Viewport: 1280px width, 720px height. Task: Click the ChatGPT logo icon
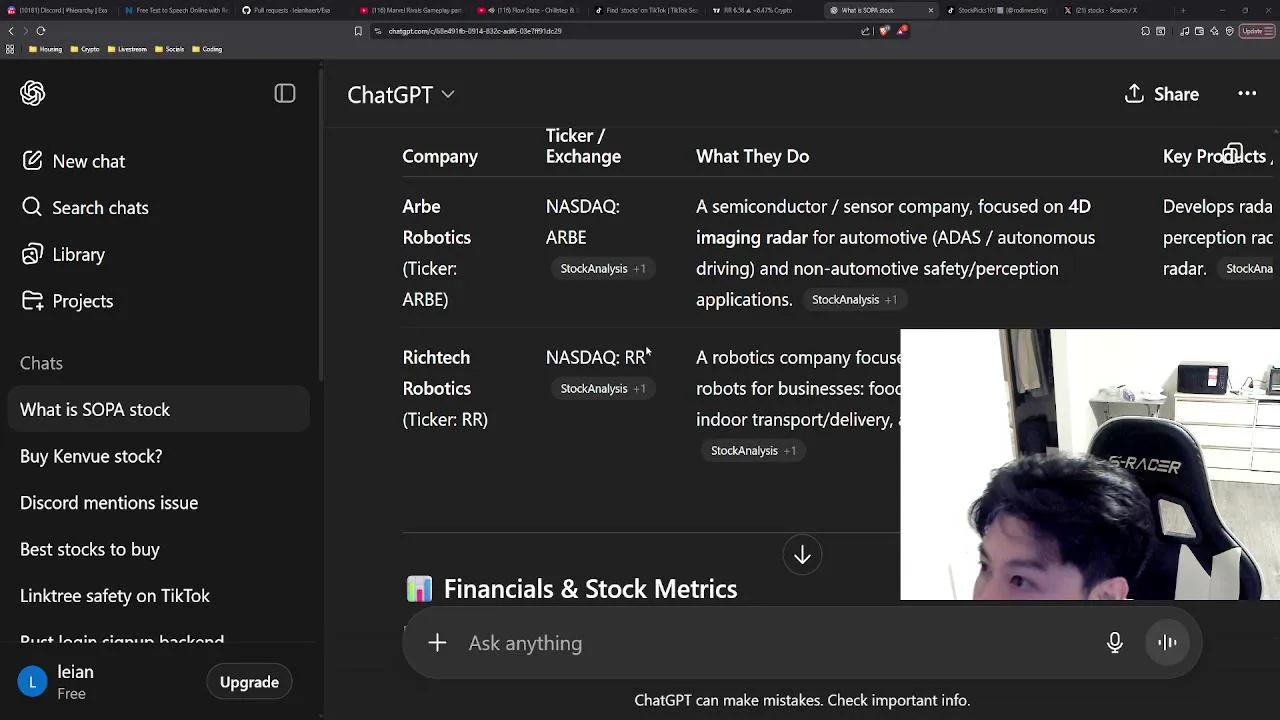pos(33,94)
